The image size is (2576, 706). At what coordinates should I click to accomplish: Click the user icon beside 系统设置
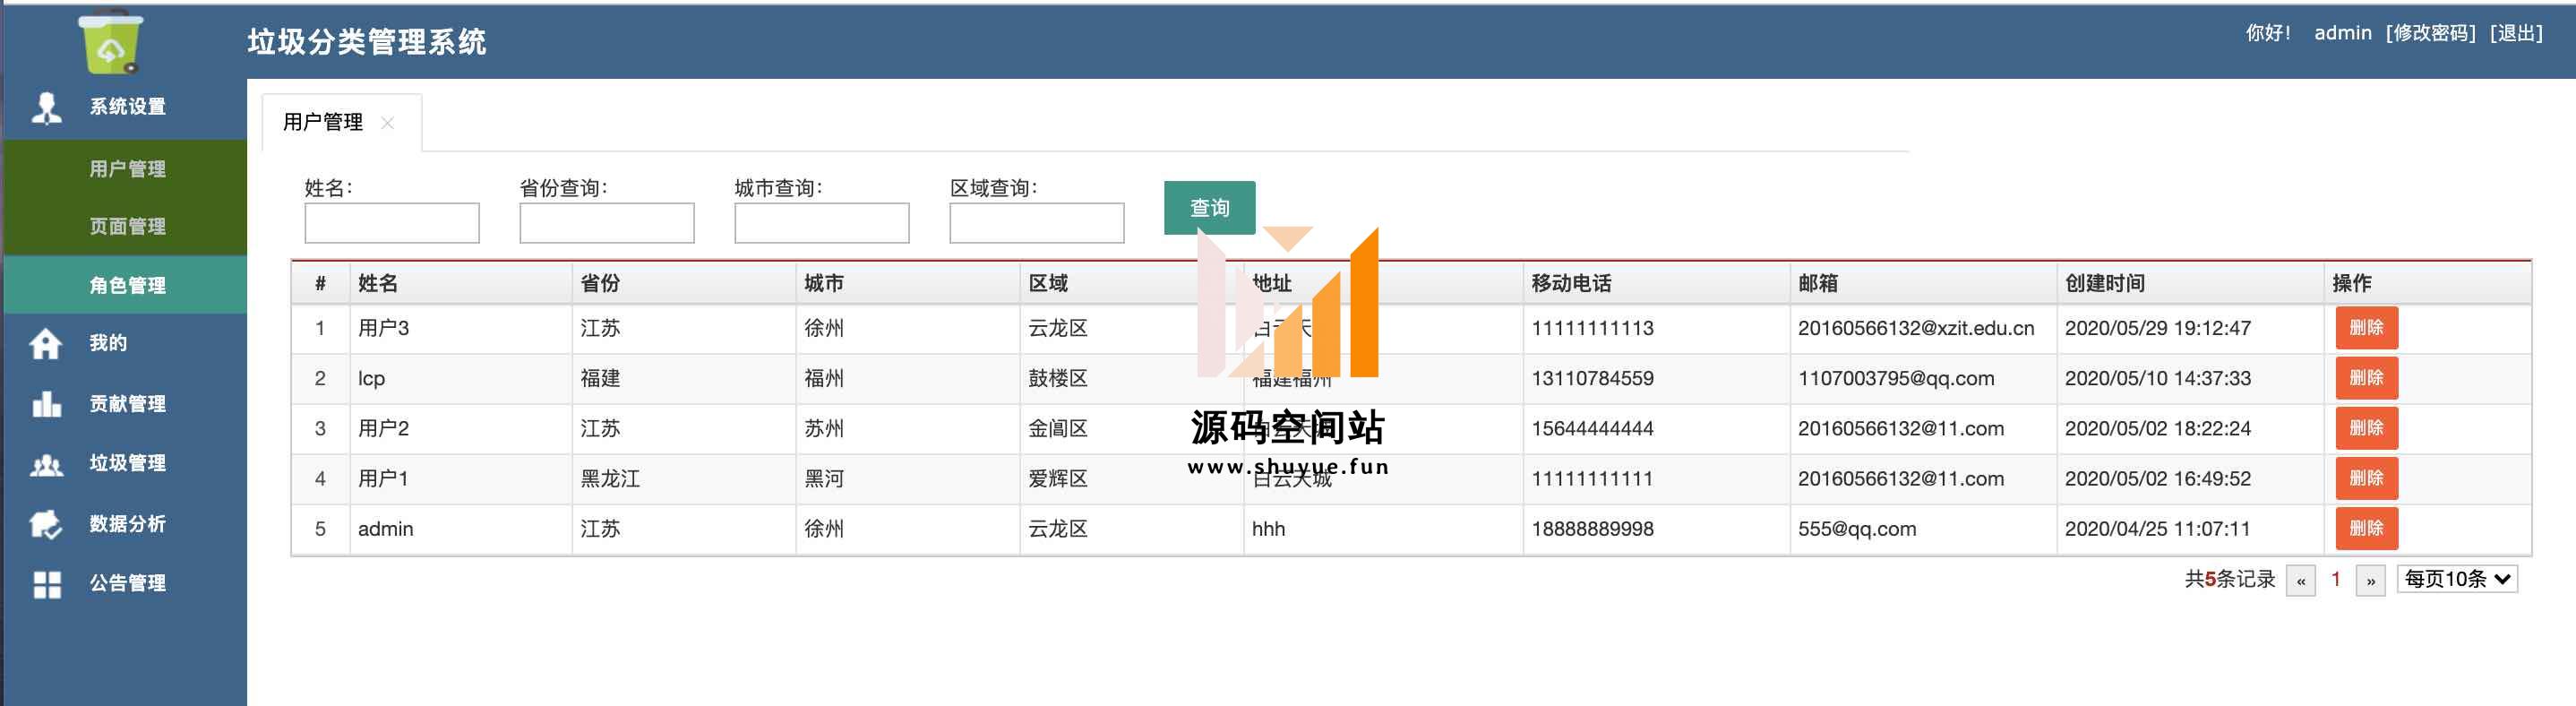(46, 107)
